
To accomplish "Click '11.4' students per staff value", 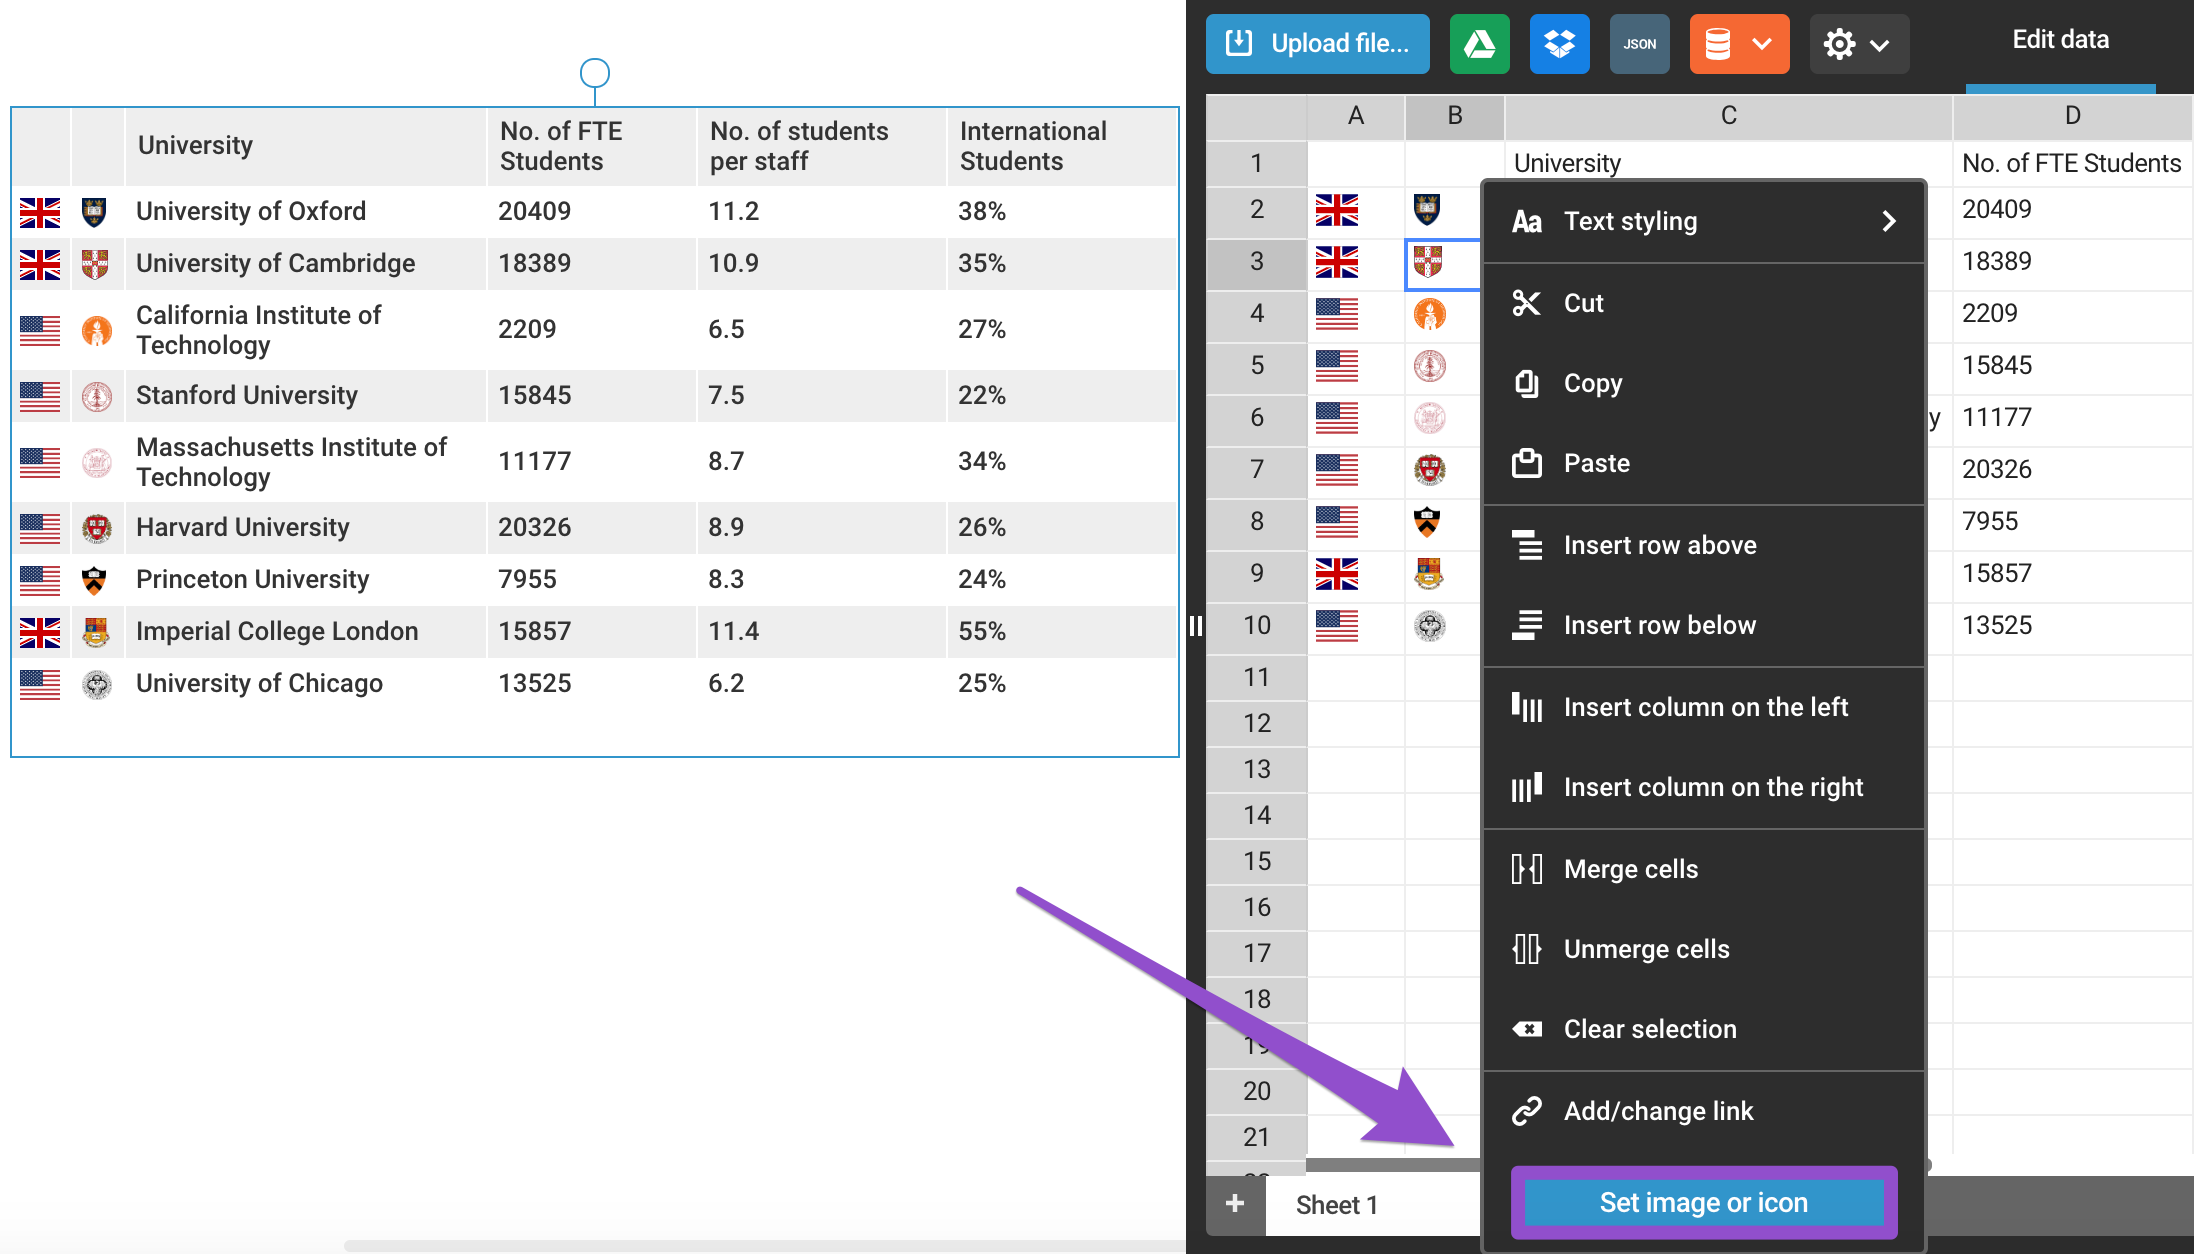I will 734,631.
